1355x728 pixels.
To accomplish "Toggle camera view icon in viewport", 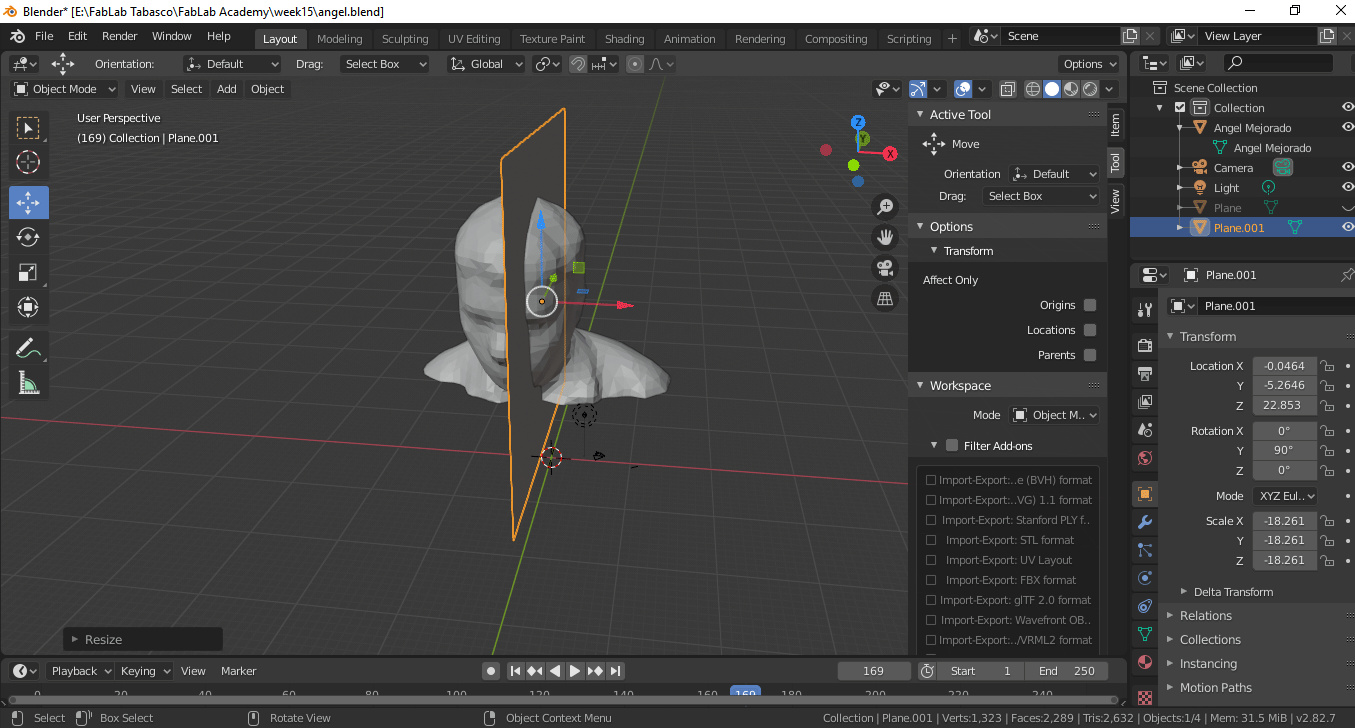I will 884,267.
